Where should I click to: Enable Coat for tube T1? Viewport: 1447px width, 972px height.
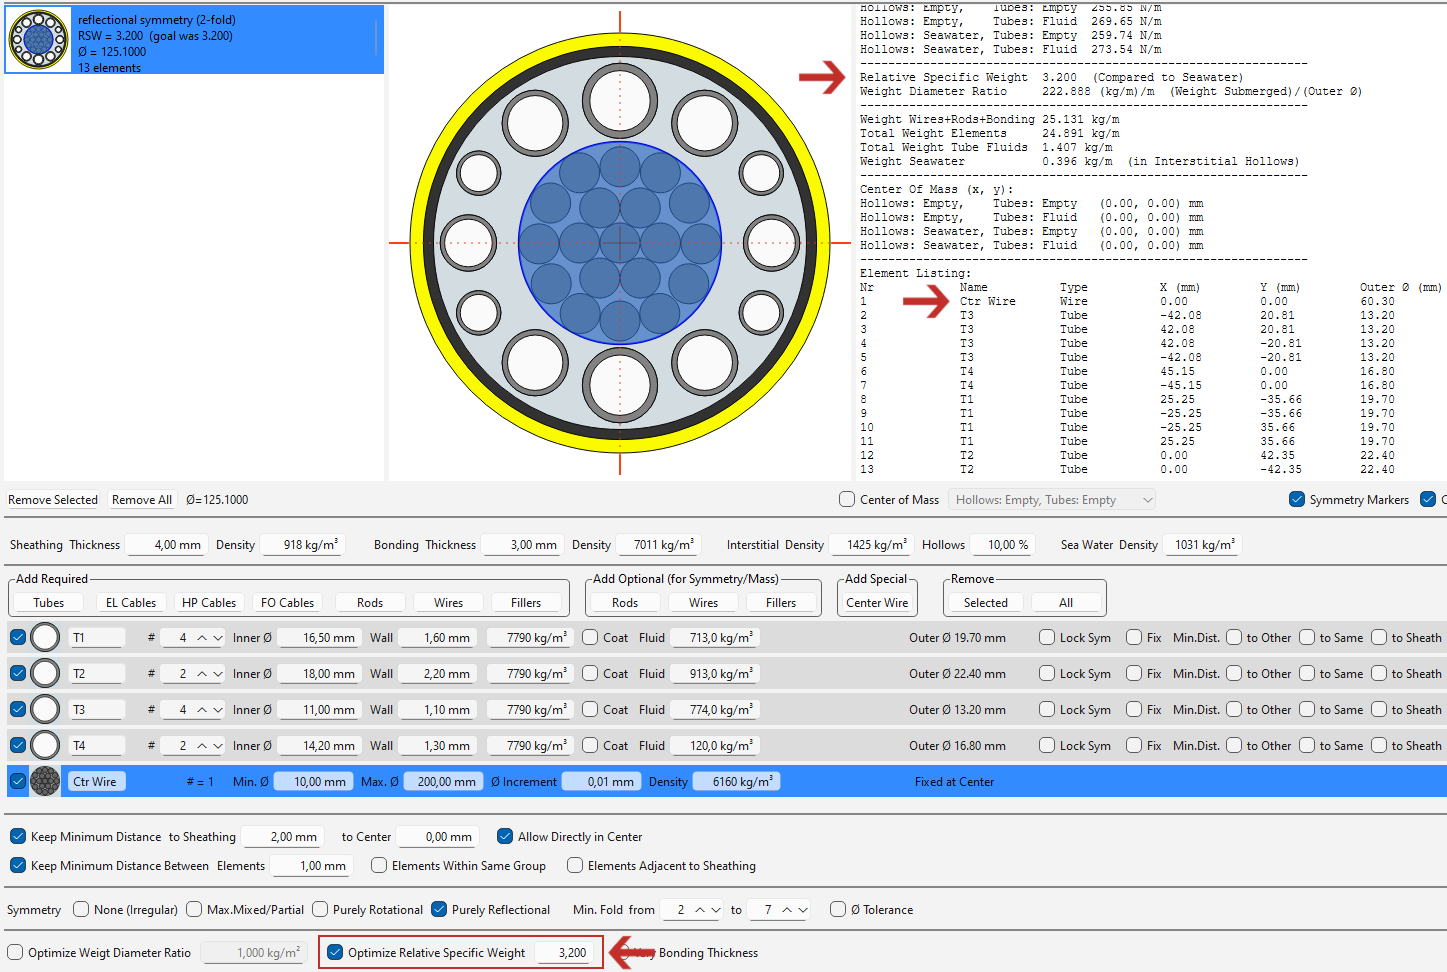point(590,637)
